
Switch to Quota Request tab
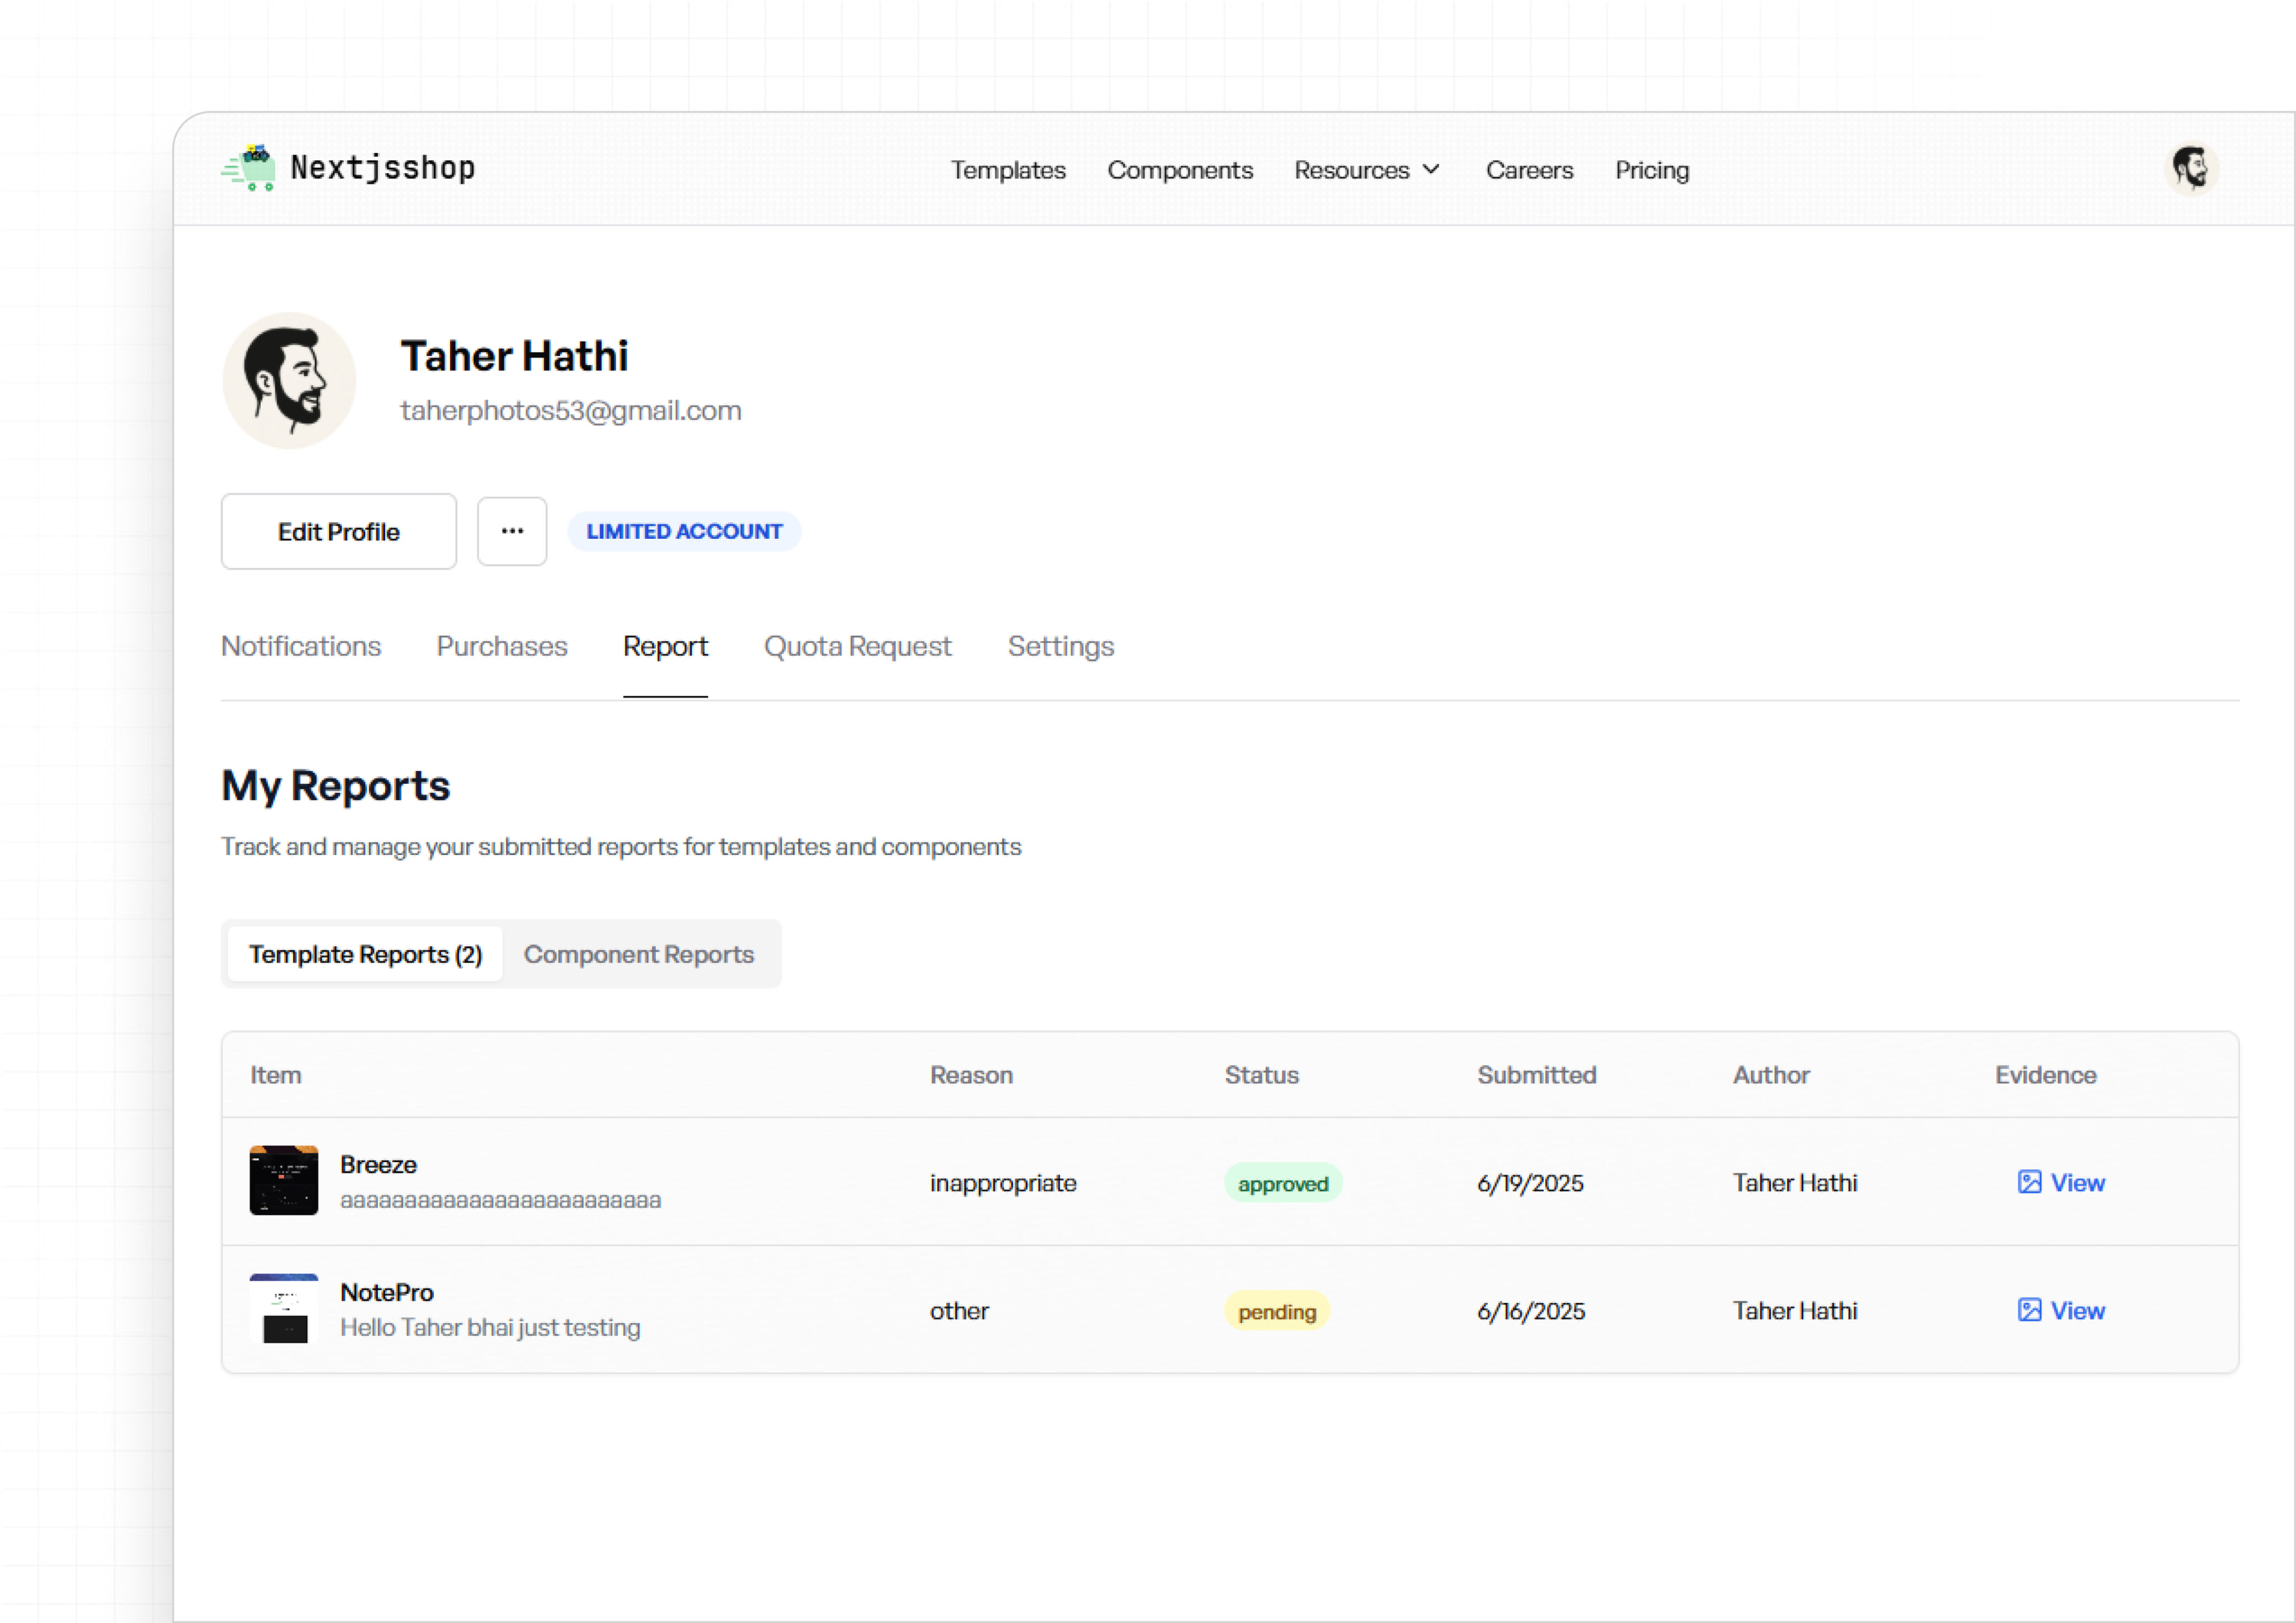coord(857,646)
